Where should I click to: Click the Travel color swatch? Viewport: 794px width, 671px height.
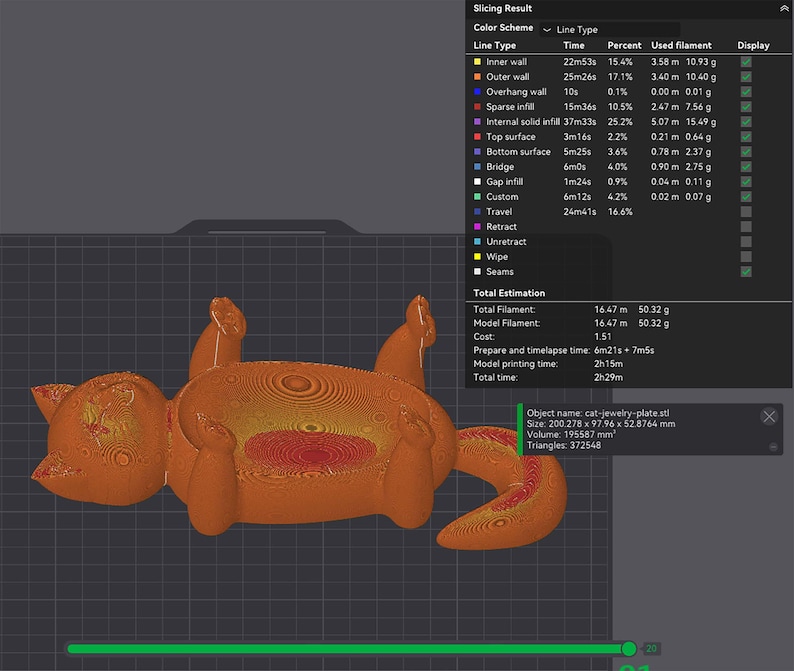pos(477,212)
